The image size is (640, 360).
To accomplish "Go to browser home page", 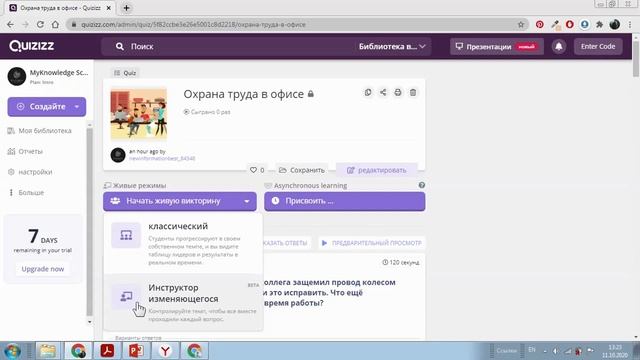I will [55, 24].
